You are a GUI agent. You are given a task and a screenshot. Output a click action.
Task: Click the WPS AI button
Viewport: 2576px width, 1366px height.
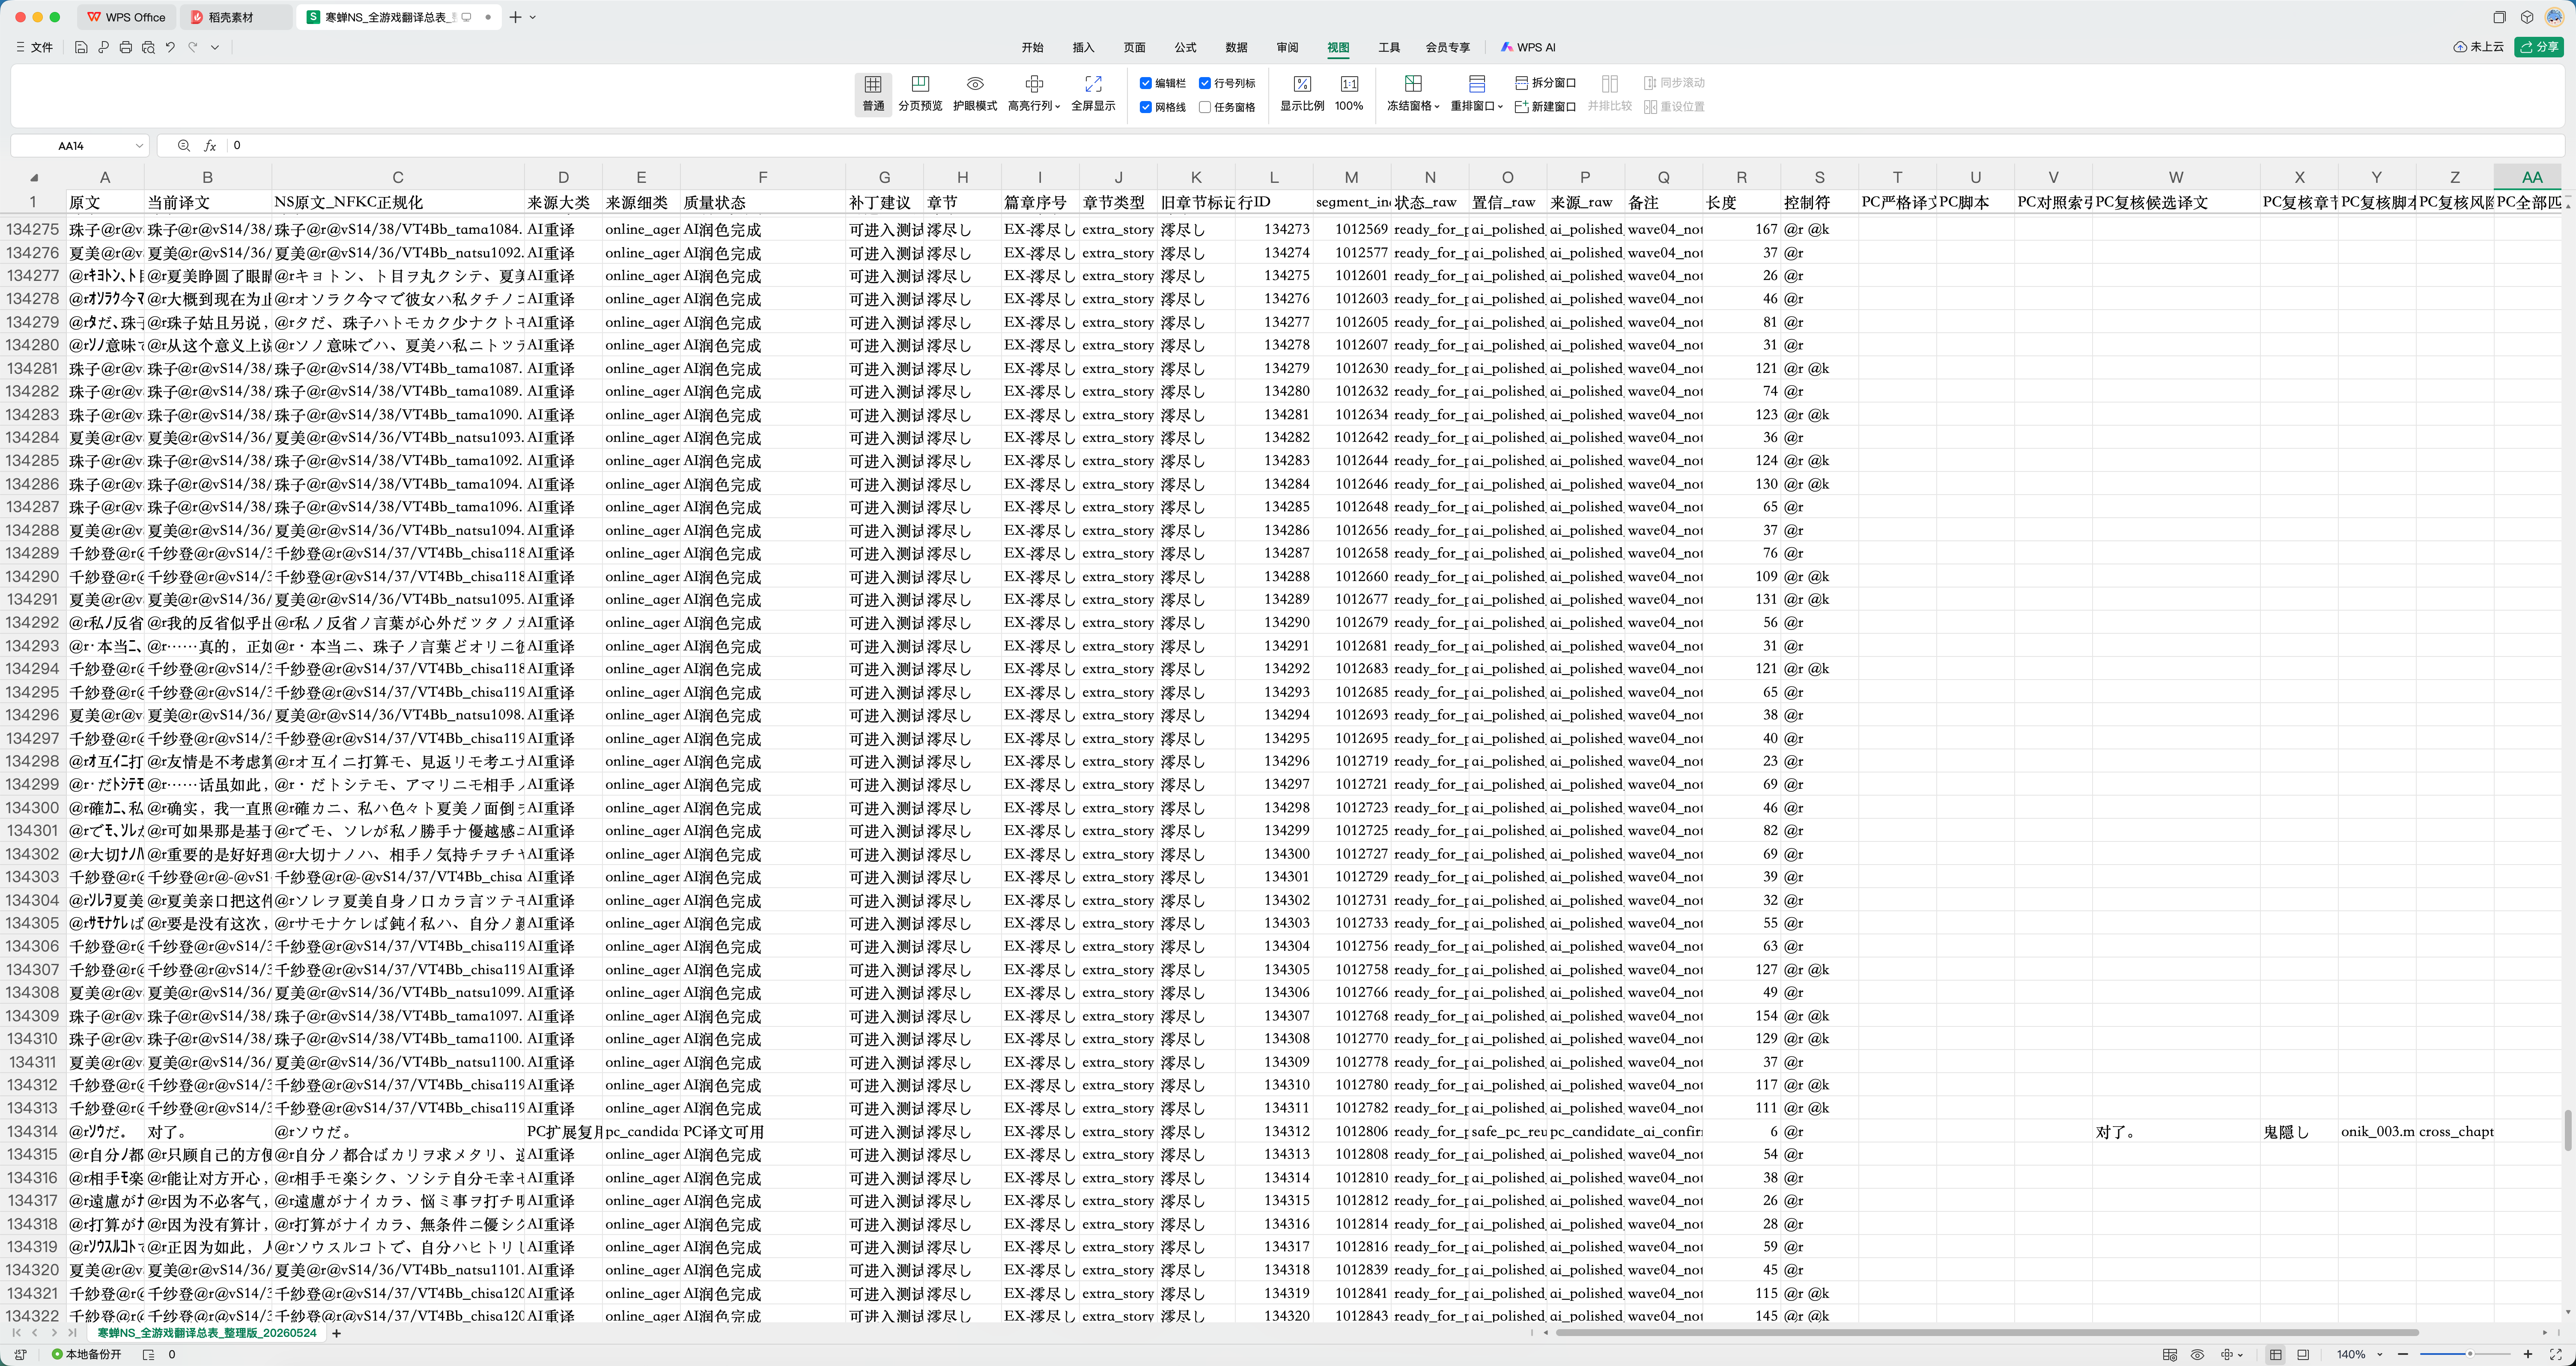coord(1528,47)
